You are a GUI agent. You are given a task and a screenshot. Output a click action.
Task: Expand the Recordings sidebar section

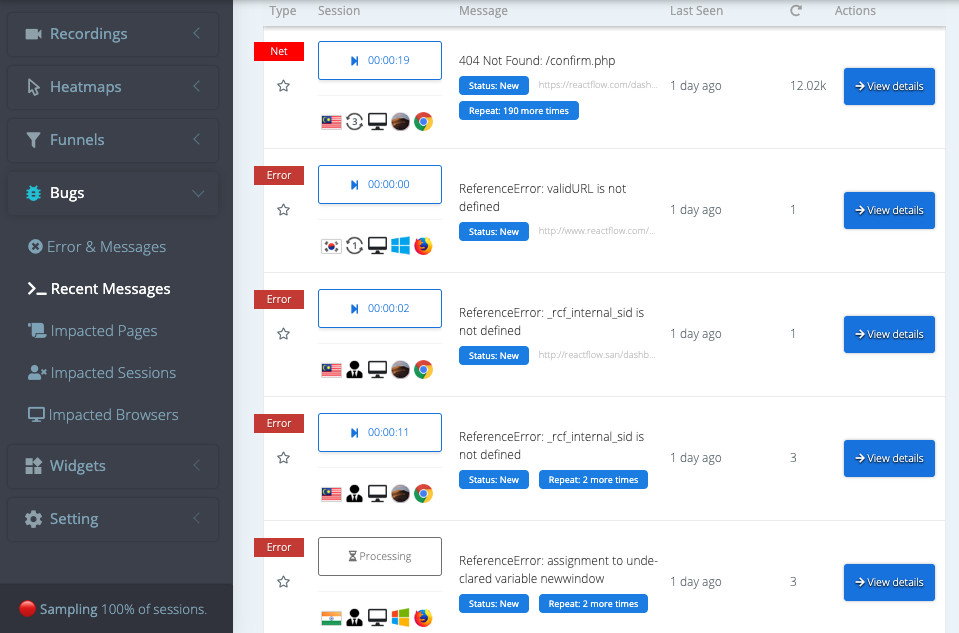113,34
